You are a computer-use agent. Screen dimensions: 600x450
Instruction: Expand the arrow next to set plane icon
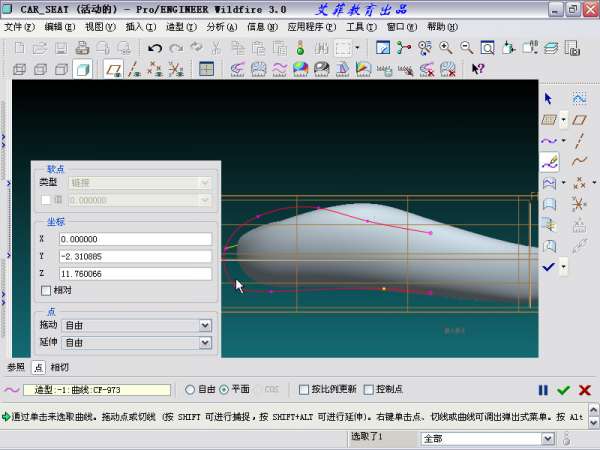click(564, 120)
